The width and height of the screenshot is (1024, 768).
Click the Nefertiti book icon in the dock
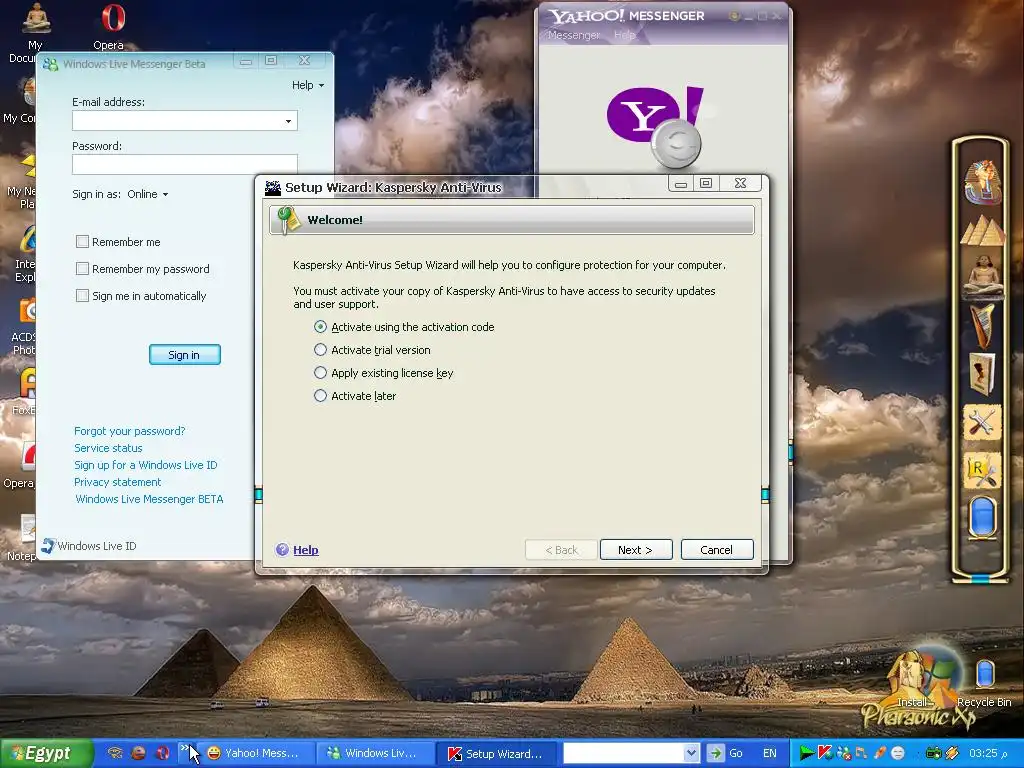pyautogui.click(x=982, y=373)
